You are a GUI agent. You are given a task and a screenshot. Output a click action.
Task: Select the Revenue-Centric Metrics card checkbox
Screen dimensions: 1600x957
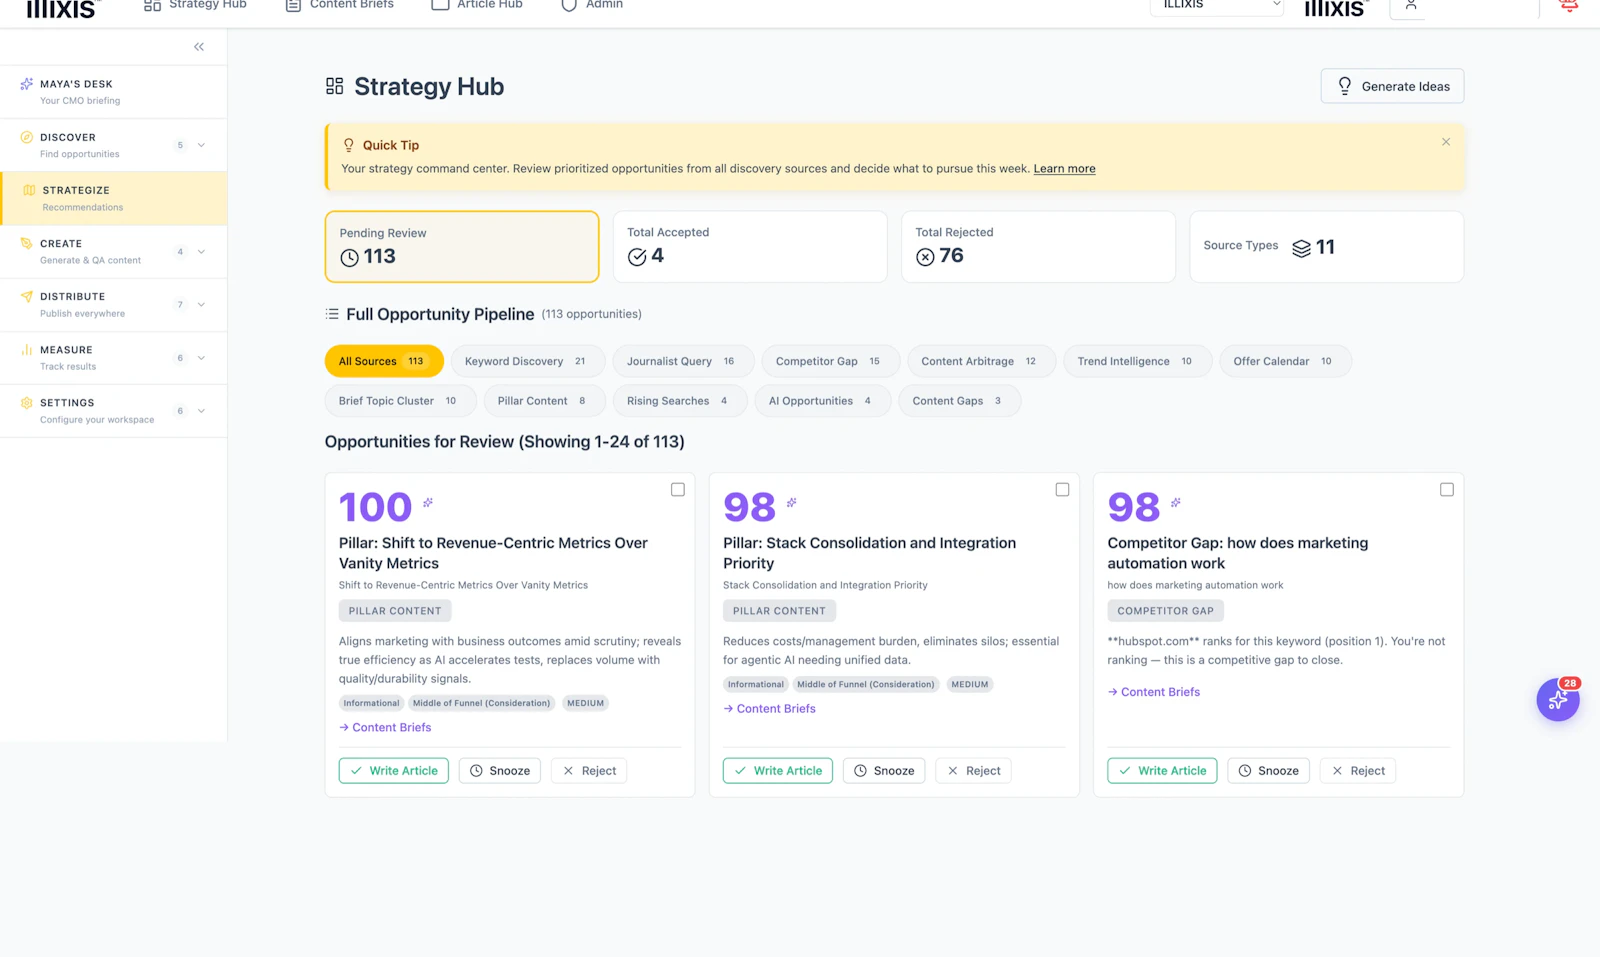tap(678, 490)
